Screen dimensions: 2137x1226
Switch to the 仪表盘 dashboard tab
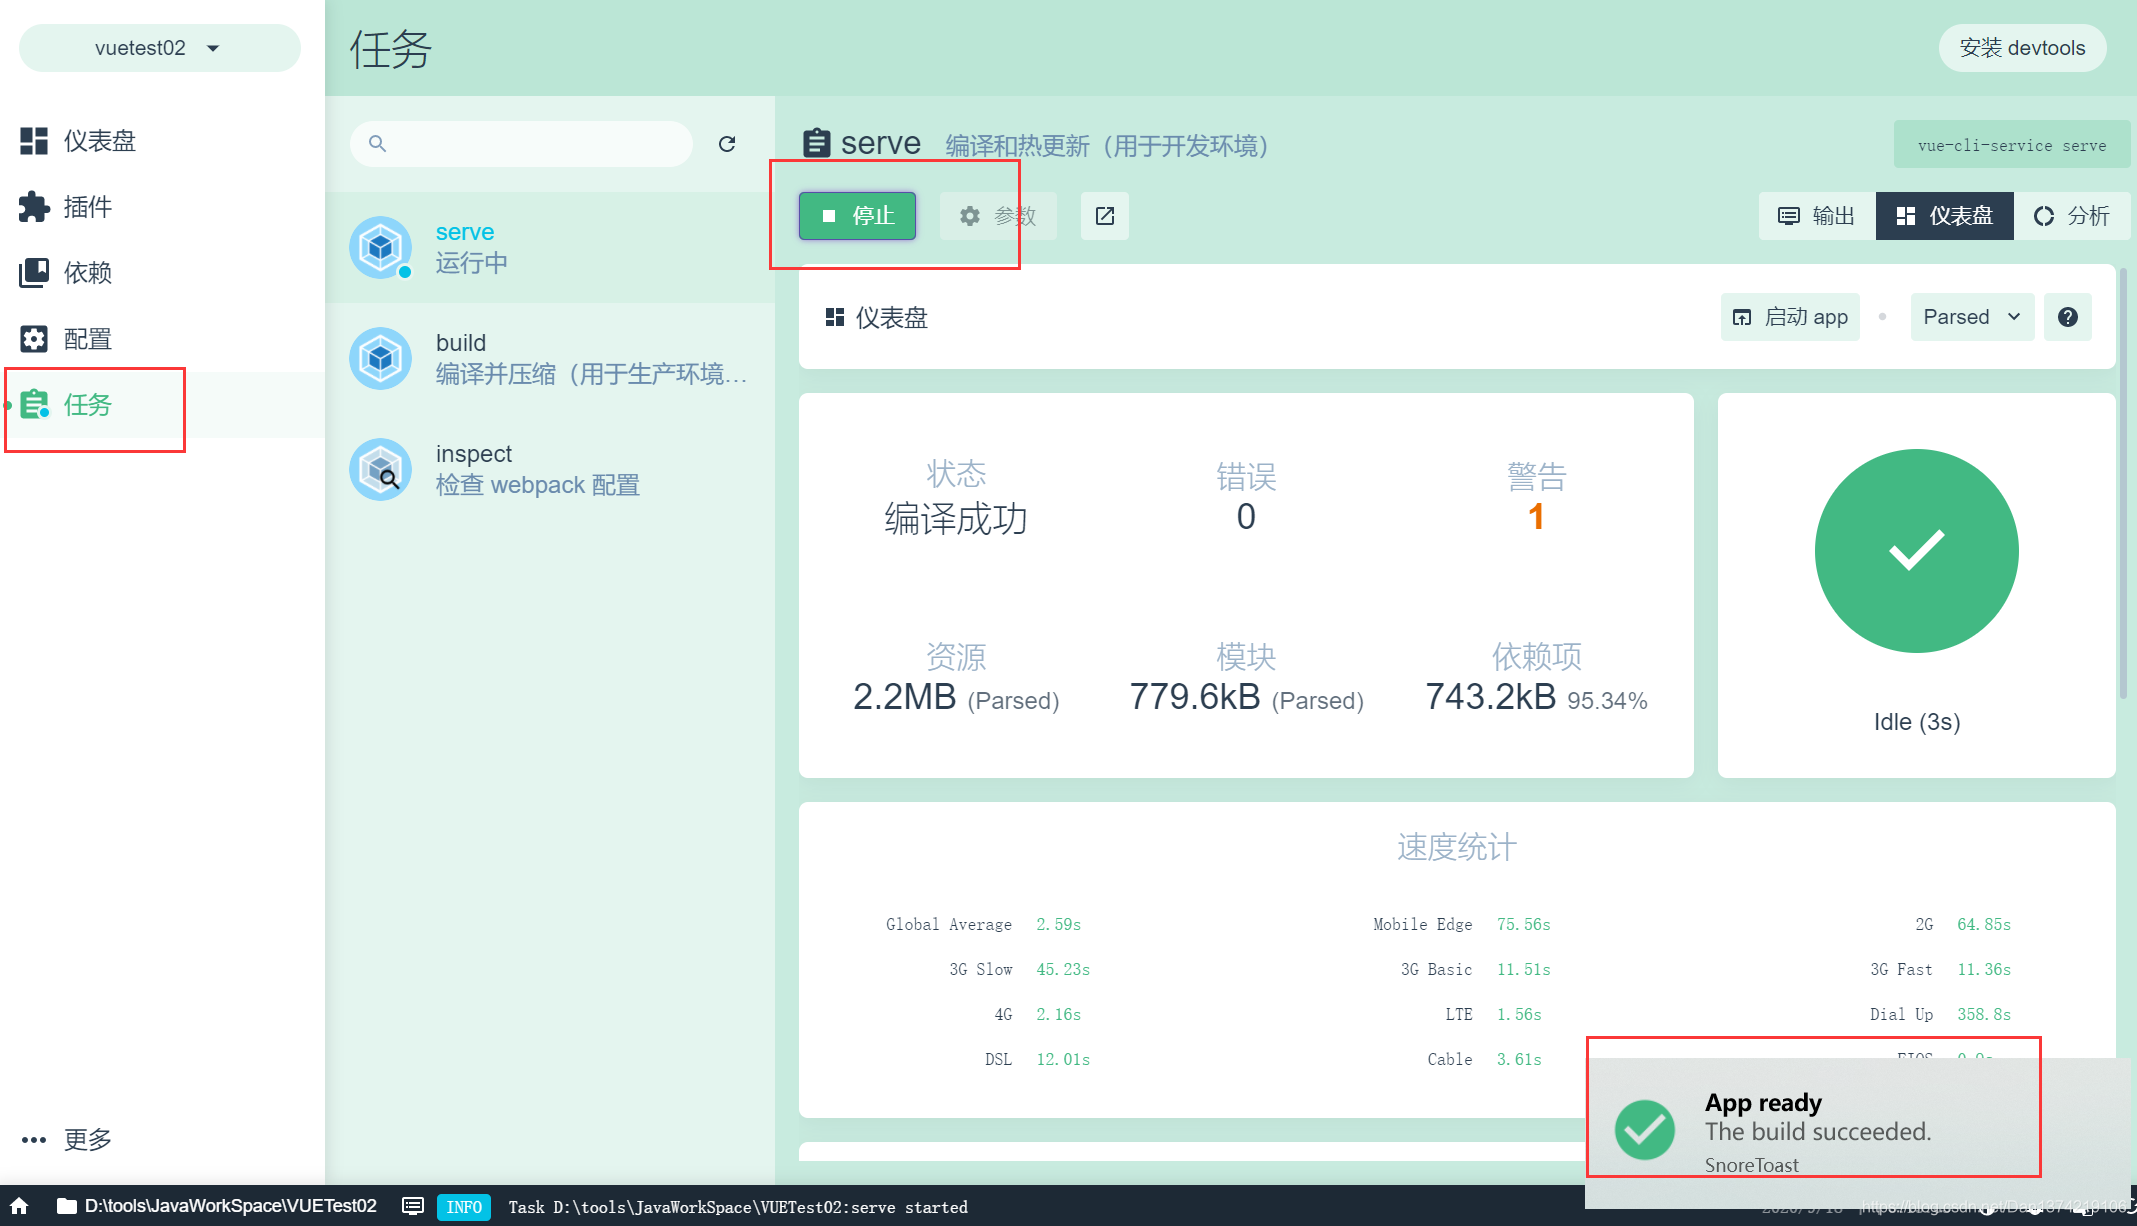coord(1945,216)
